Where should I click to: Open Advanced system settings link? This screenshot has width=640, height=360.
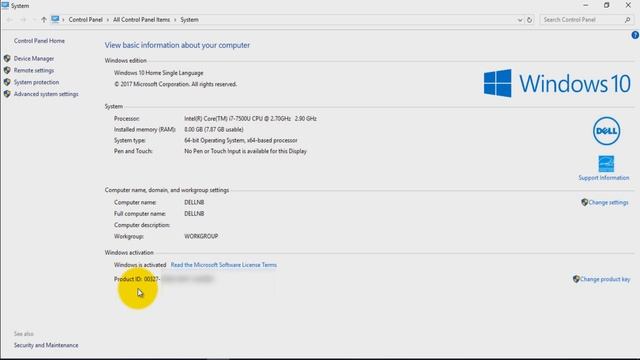[x=46, y=94]
